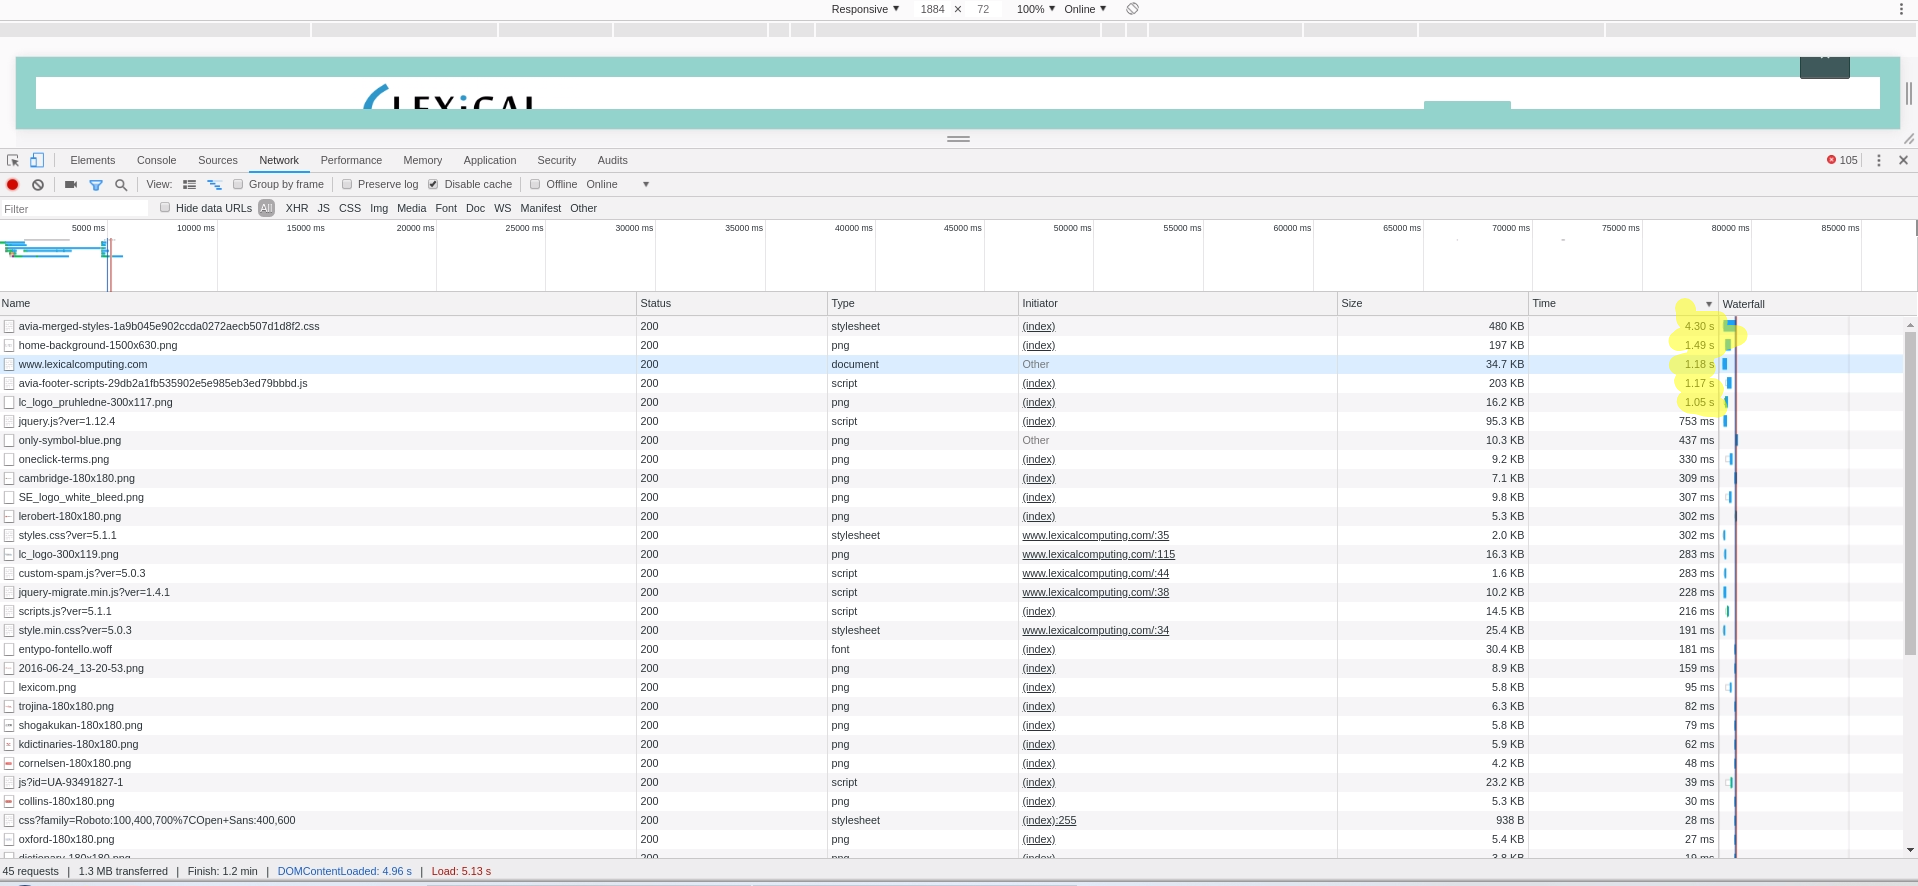This screenshot has width=1918, height=886.
Task: Click the Initiator column header
Action: (1177, 303)
